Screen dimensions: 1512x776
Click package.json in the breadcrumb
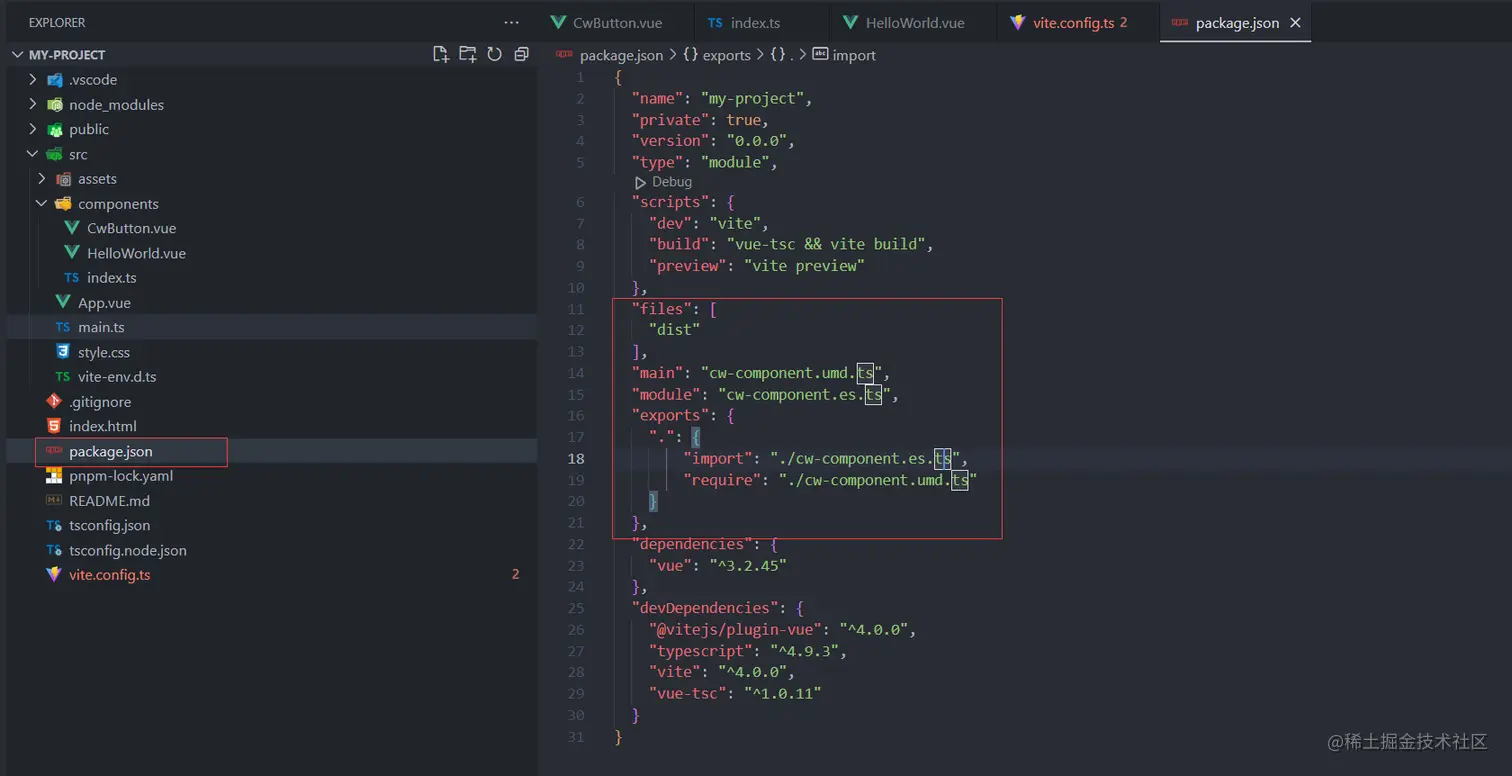[x=621, y=55]
